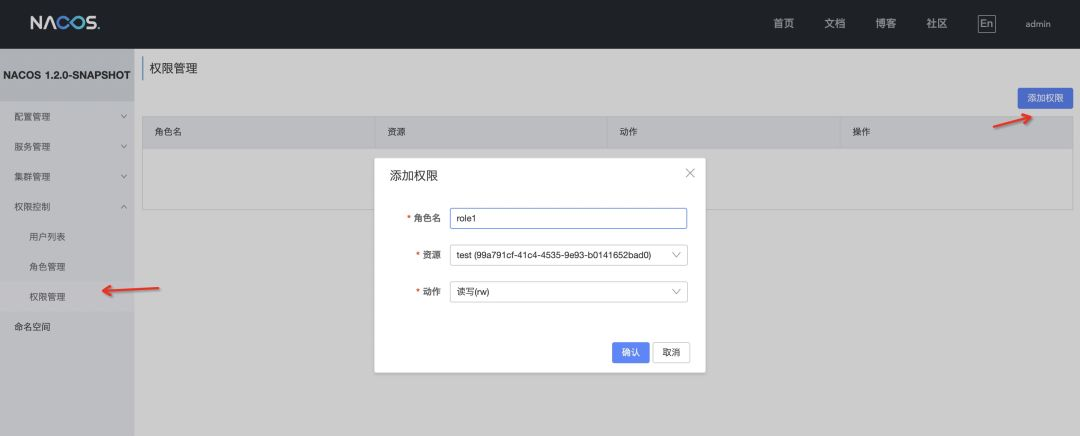Click the 角色名 column header

point(258,132)
